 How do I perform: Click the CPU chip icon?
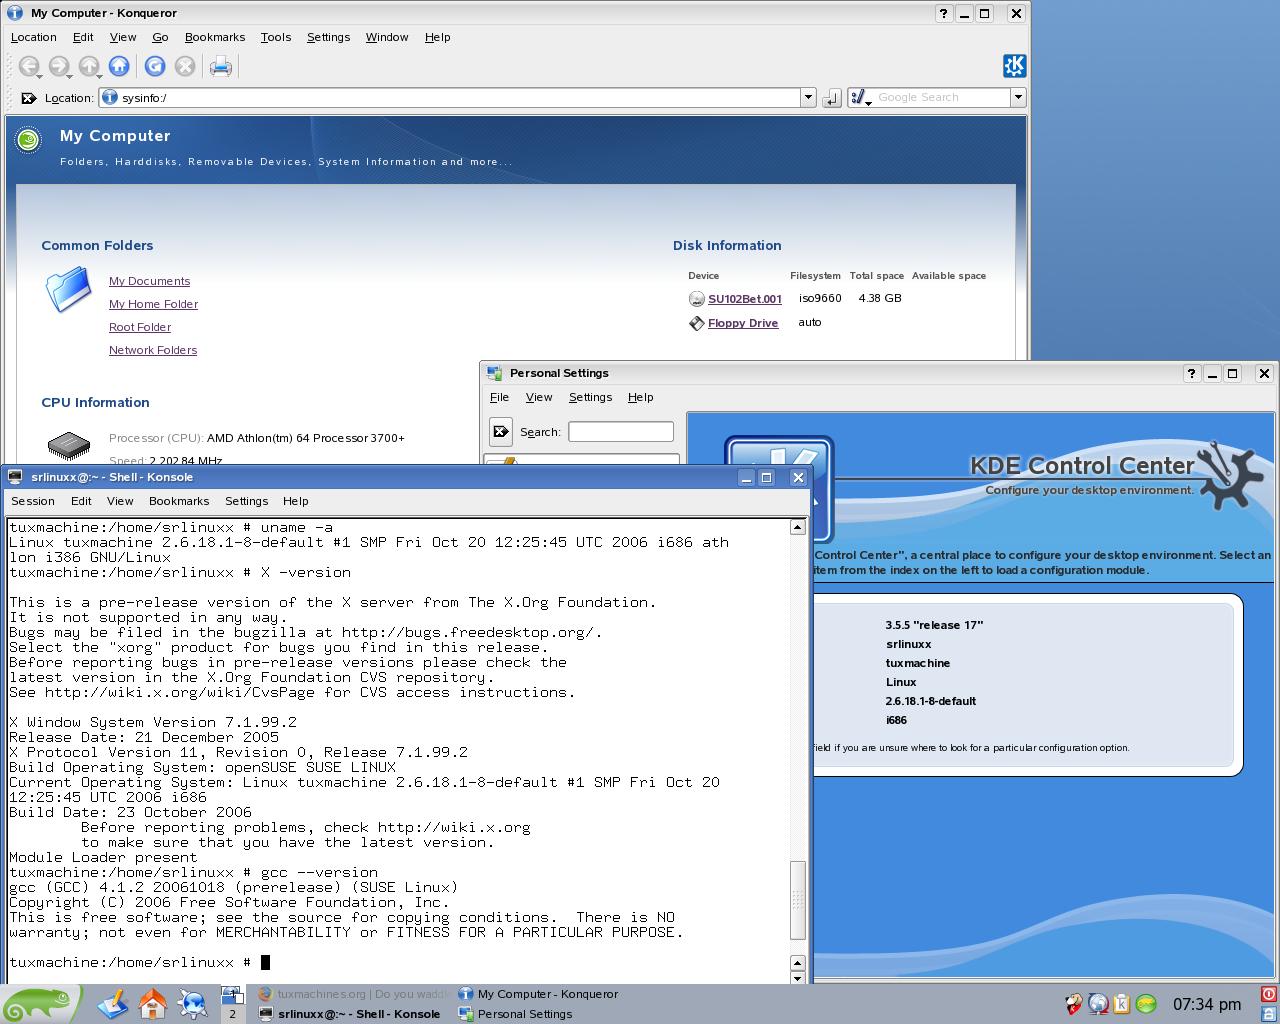(x=69, y=446)
